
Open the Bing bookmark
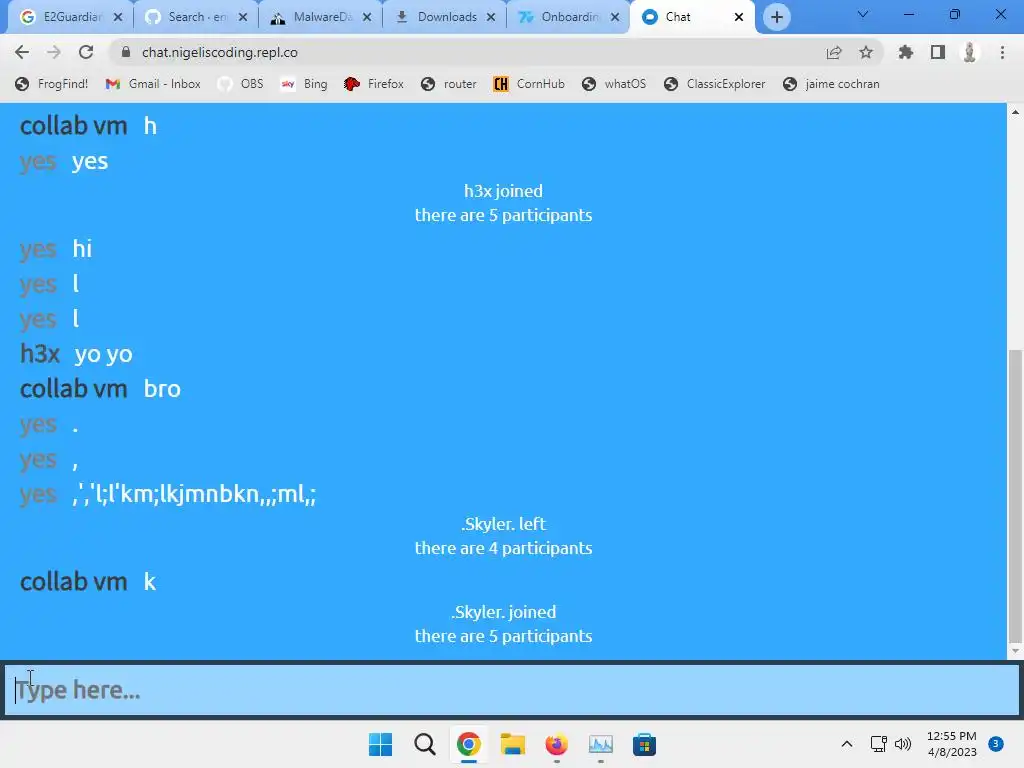click(x=304, y=84)
